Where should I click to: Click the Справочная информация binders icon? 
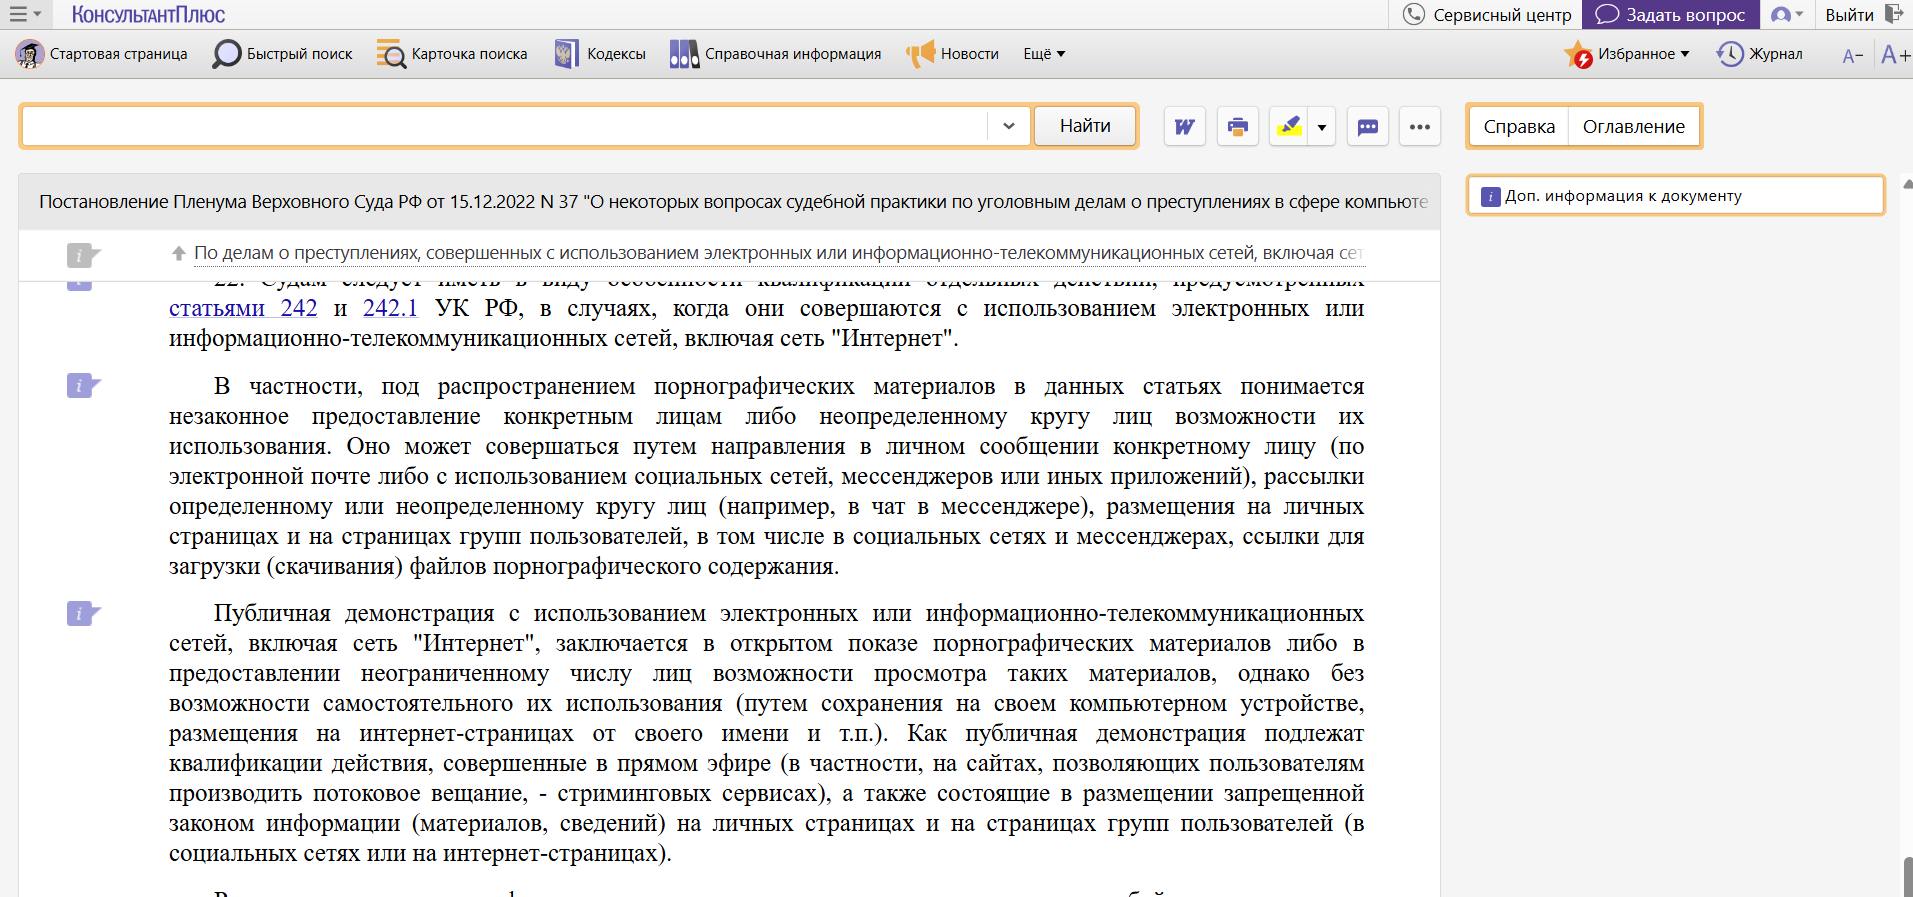point(684,54)
